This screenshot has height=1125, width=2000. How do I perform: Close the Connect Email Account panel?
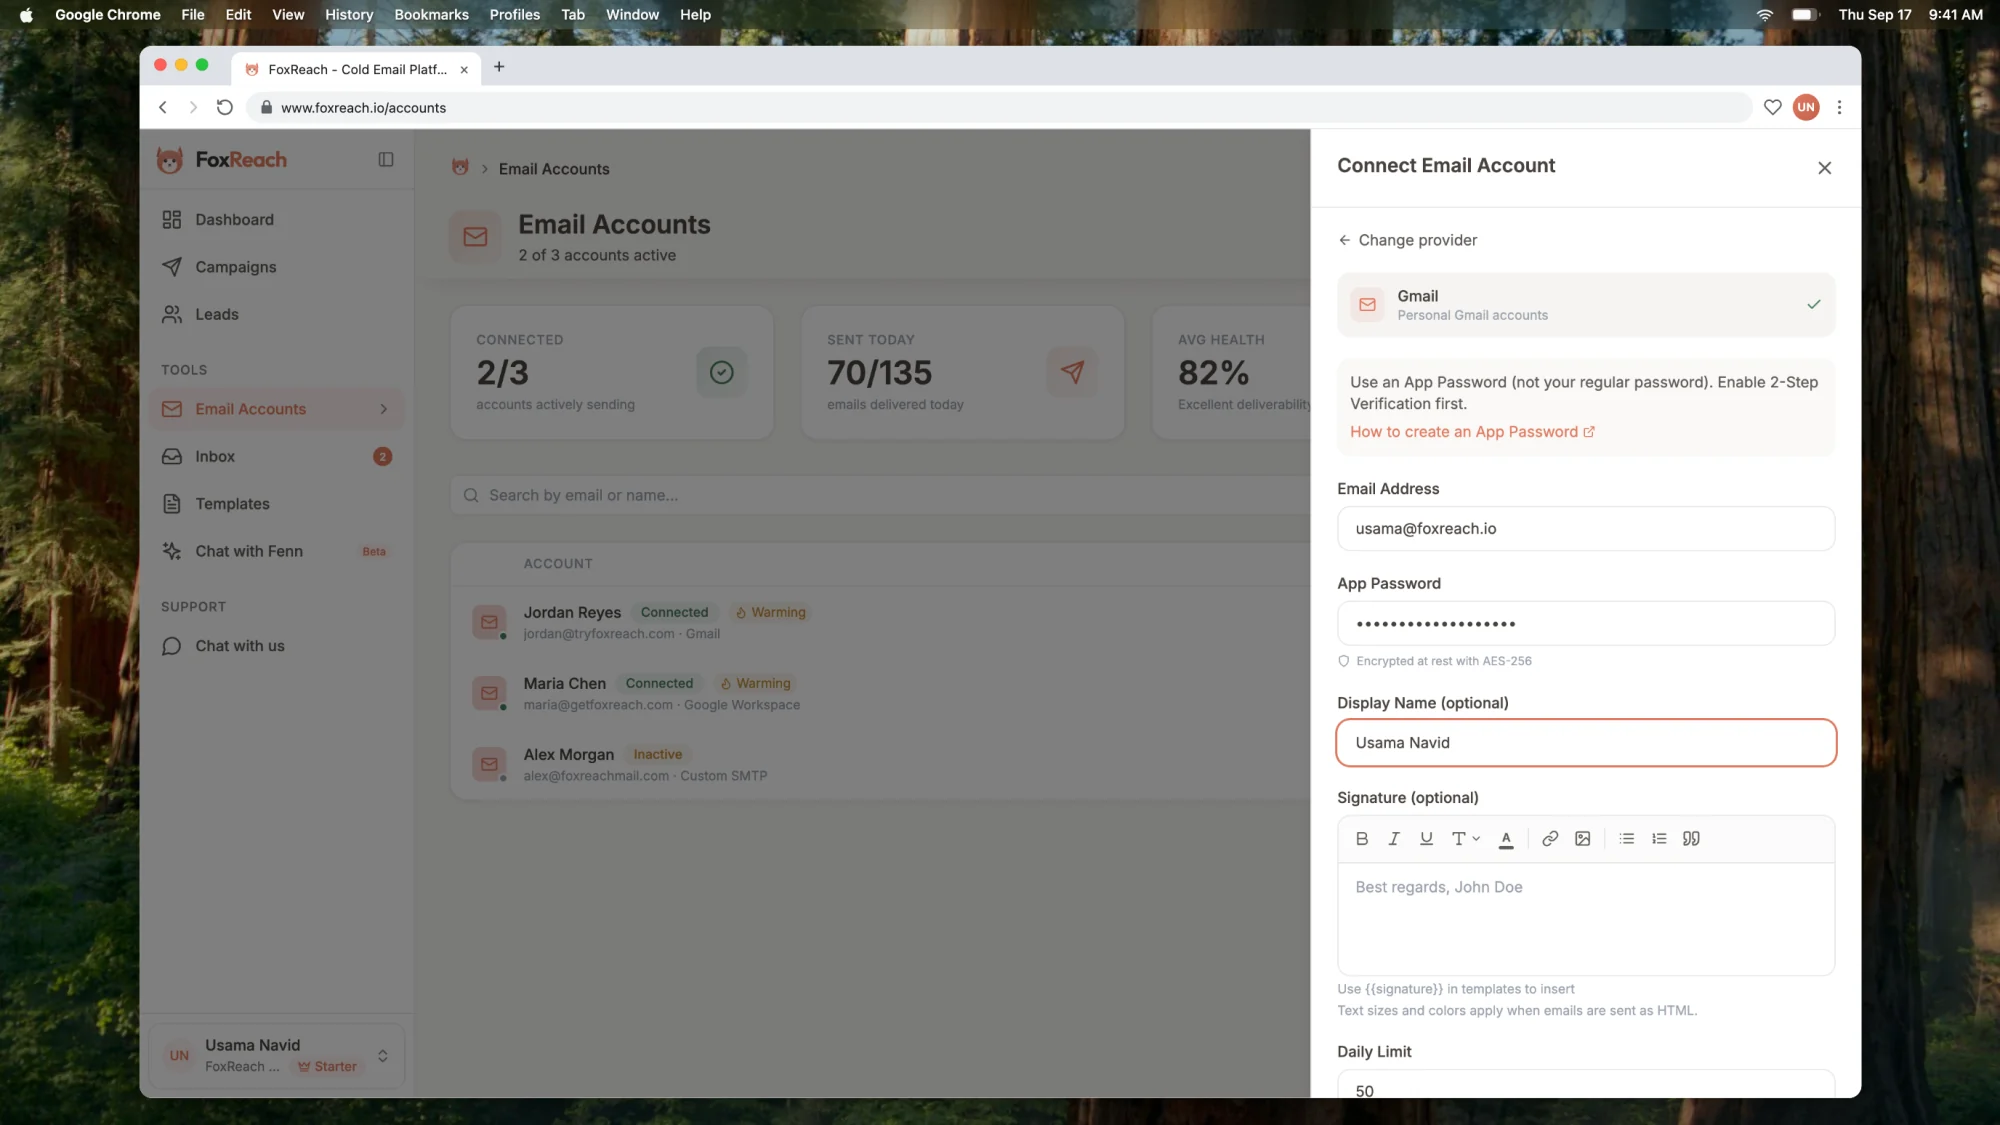(1824, 168)
